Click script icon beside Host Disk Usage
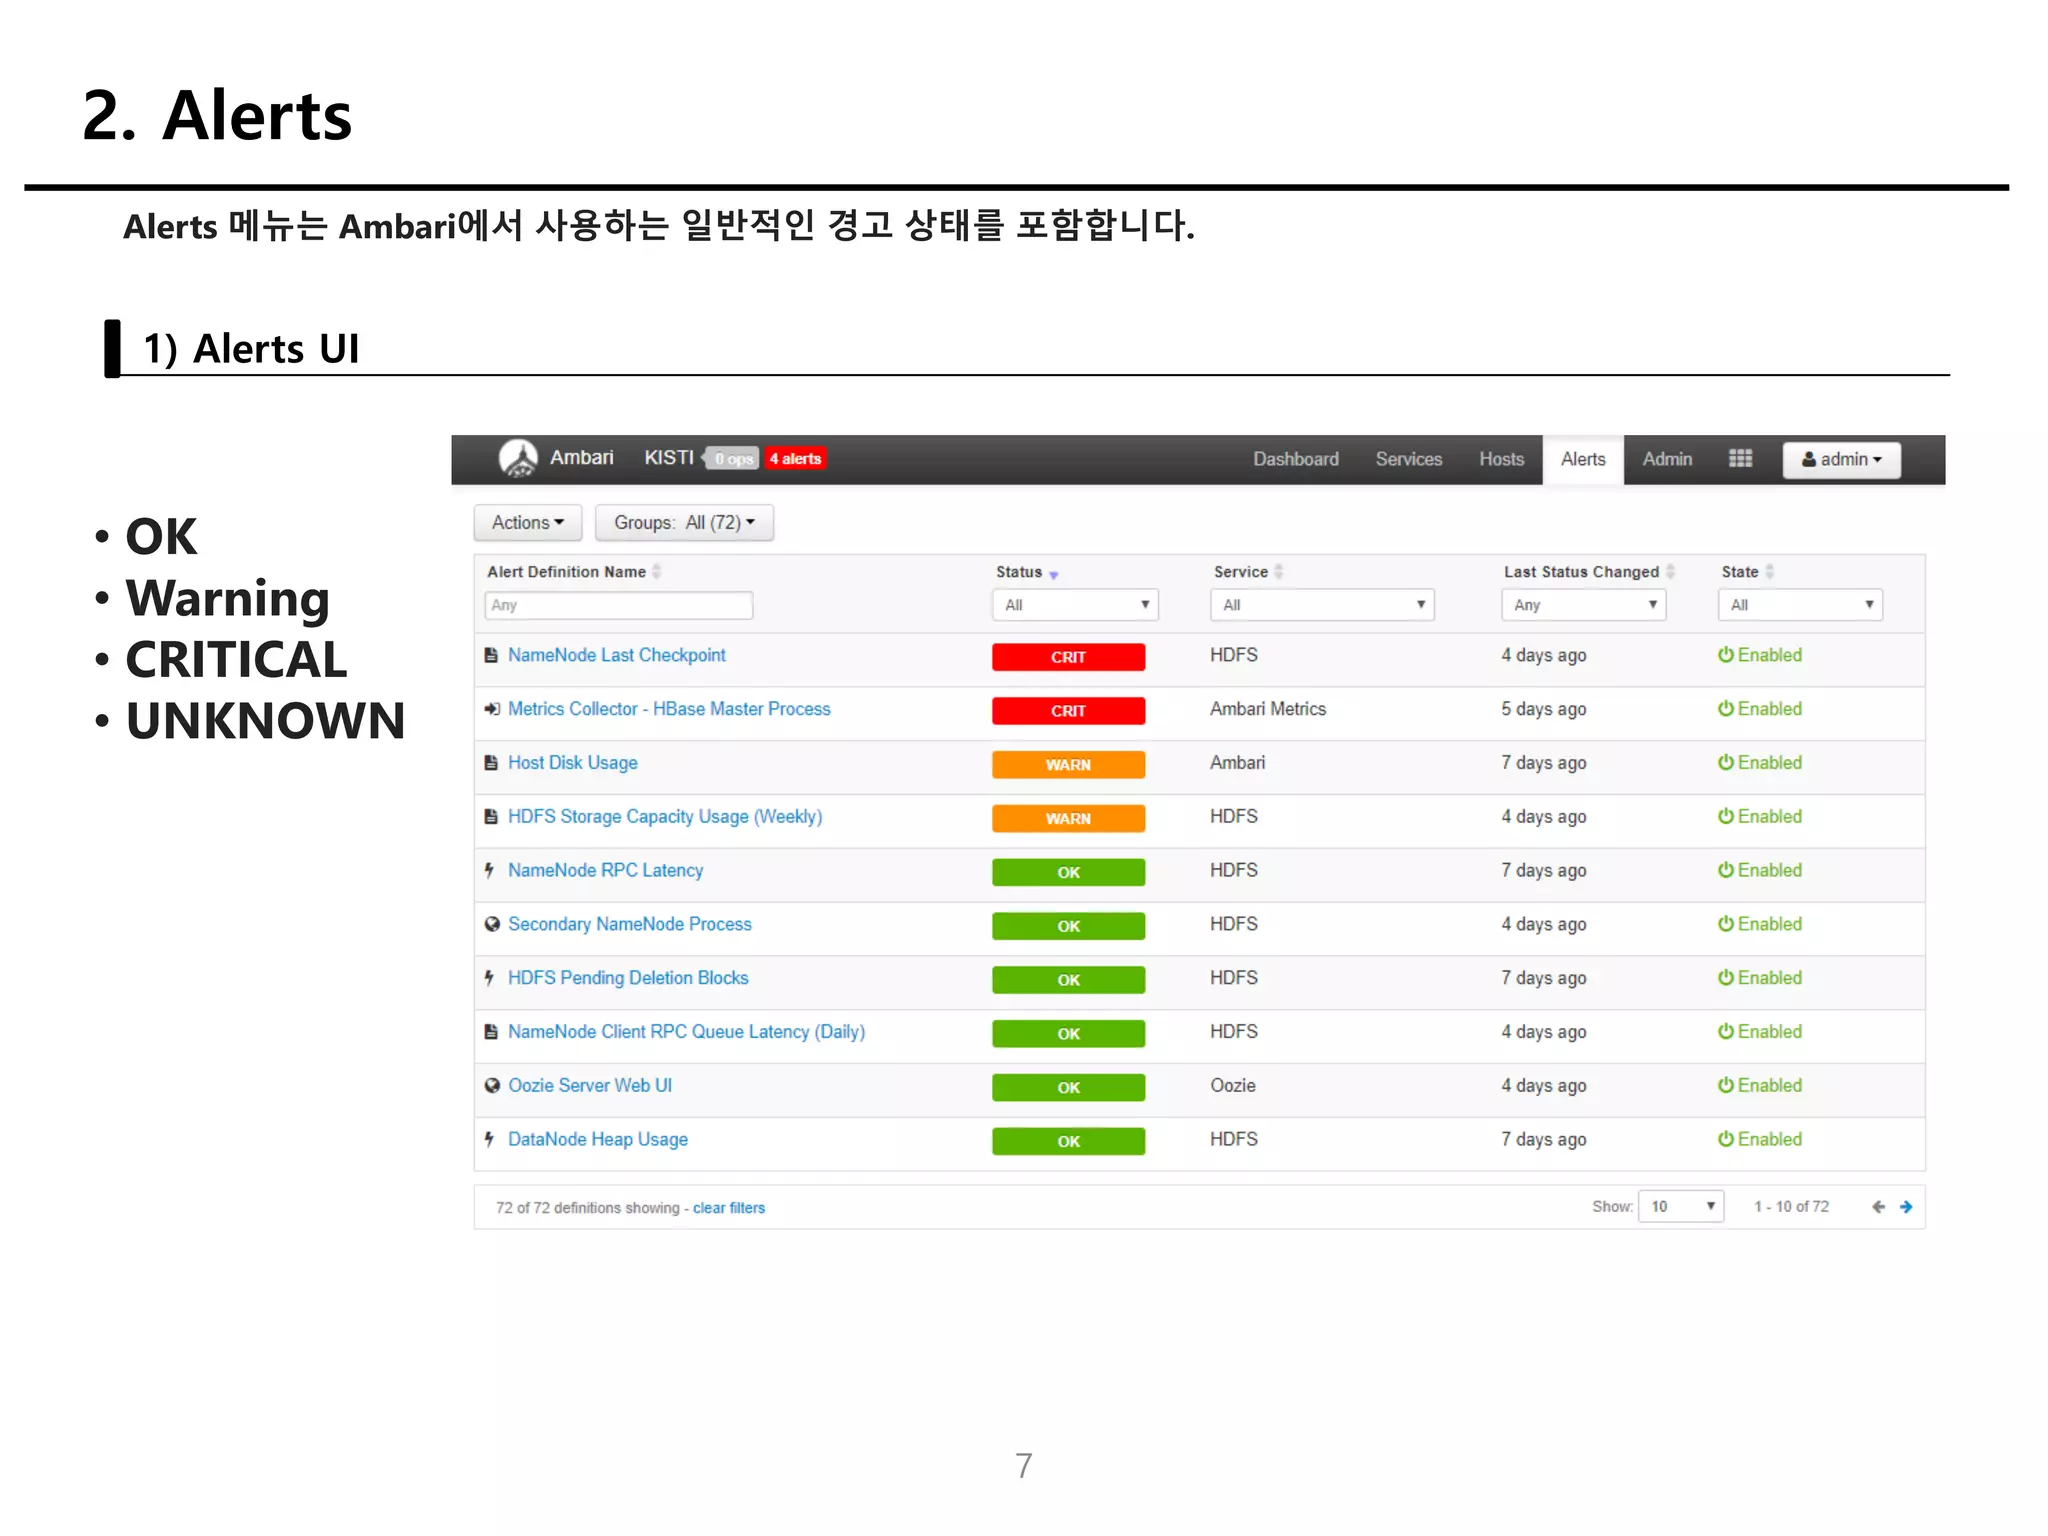2048x1536 pixels. [491, 763]
